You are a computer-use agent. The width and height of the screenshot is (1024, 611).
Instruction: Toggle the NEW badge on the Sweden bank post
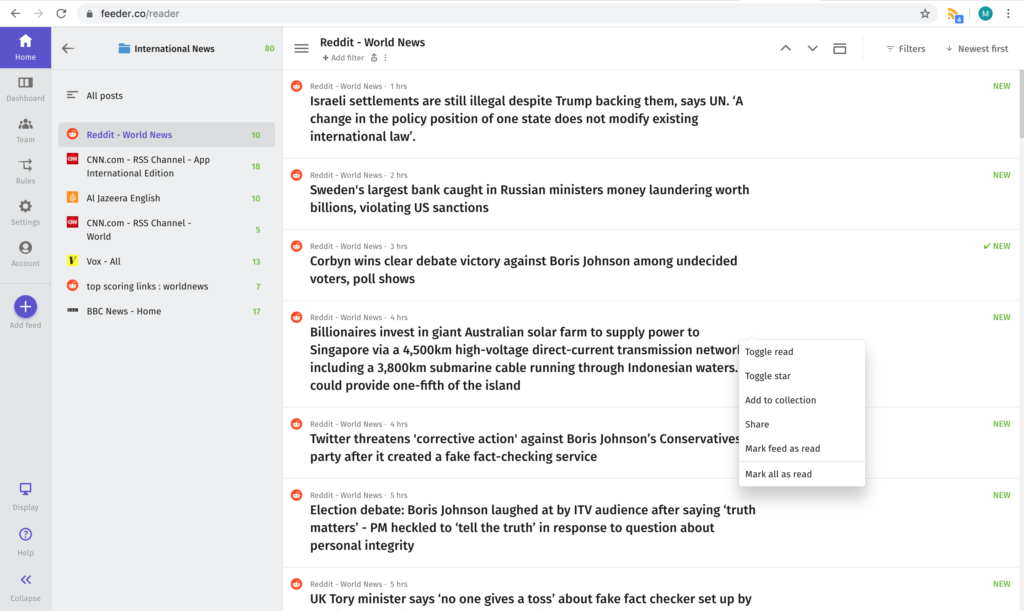point(1001,175)
